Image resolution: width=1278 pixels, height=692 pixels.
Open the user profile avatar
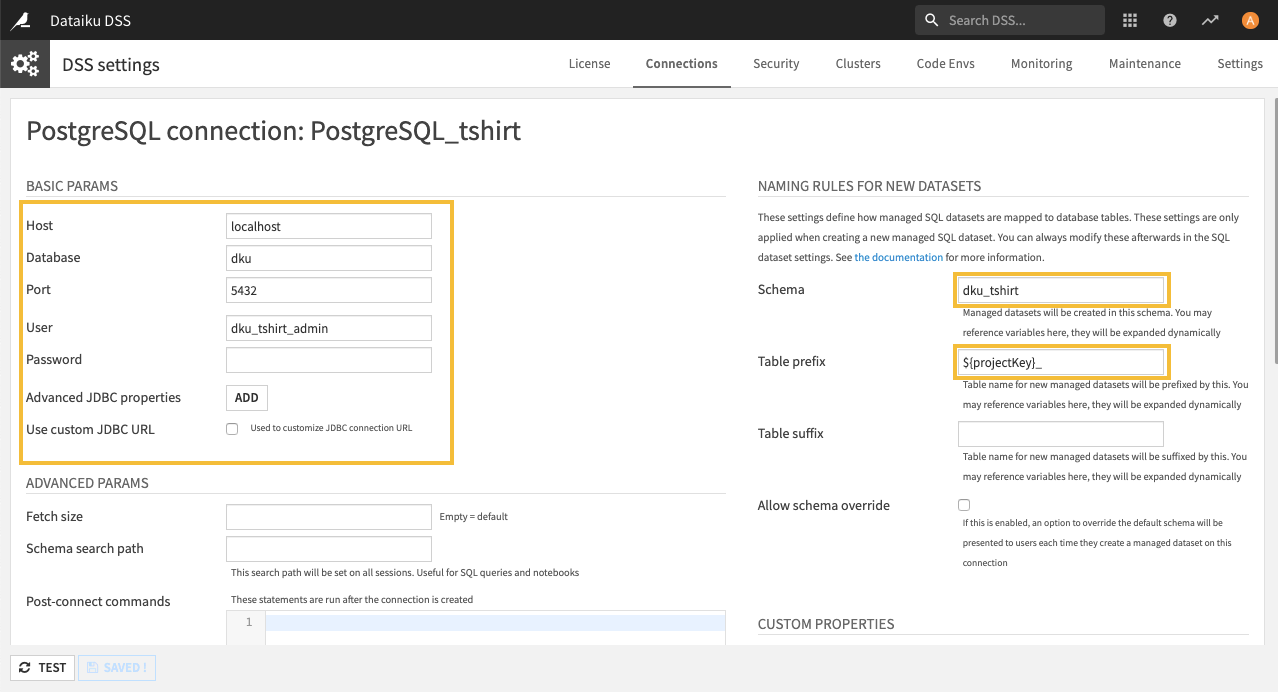pos(1250,20)
